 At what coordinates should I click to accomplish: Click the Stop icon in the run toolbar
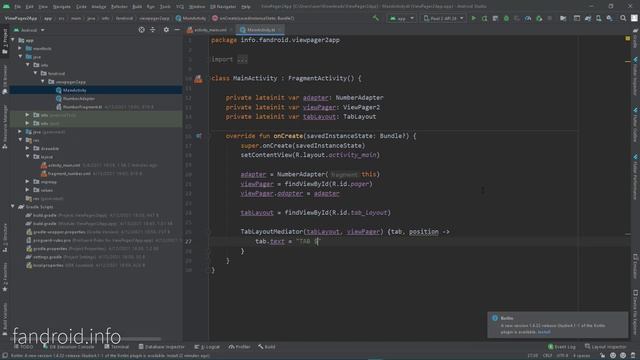[549, 18]
